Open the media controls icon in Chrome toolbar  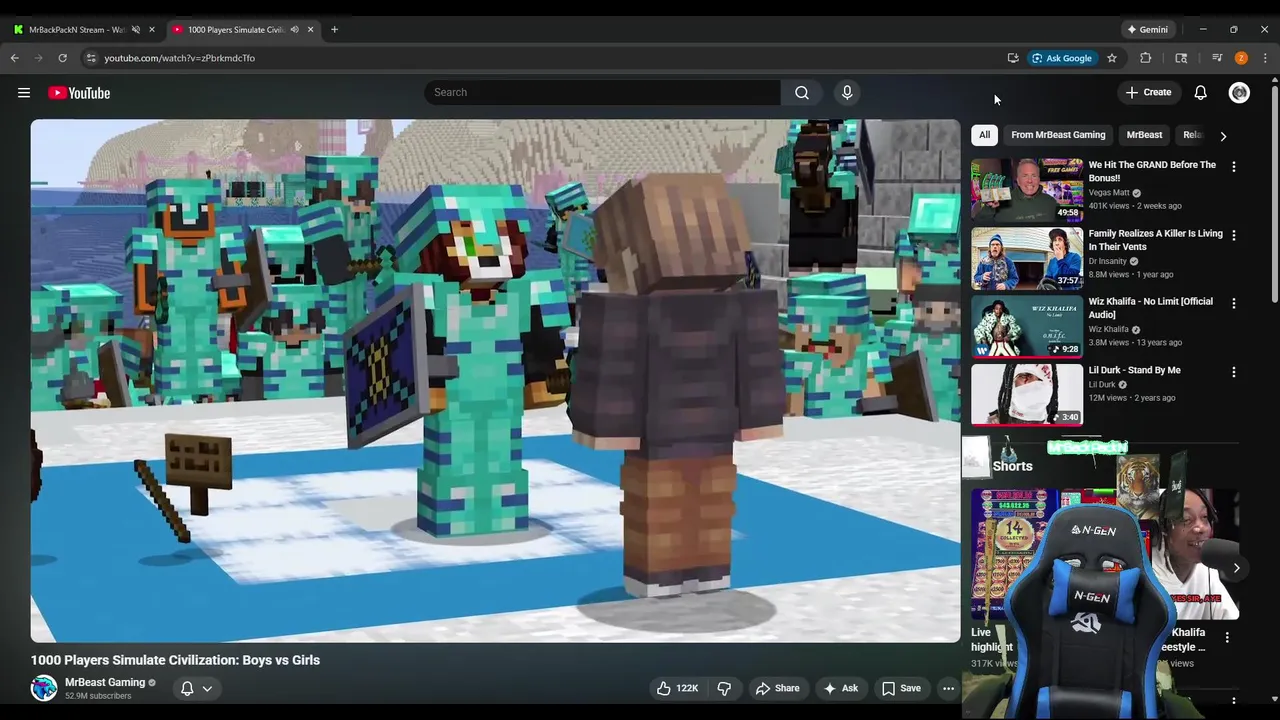(x=1217, y=58)
